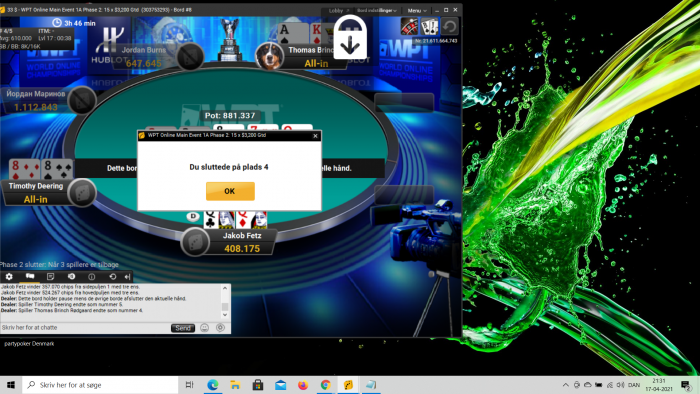Launch the blackjack cards game icon
Image resolution: width=700 pixels, height=394 pixels.
pos(429,27)
